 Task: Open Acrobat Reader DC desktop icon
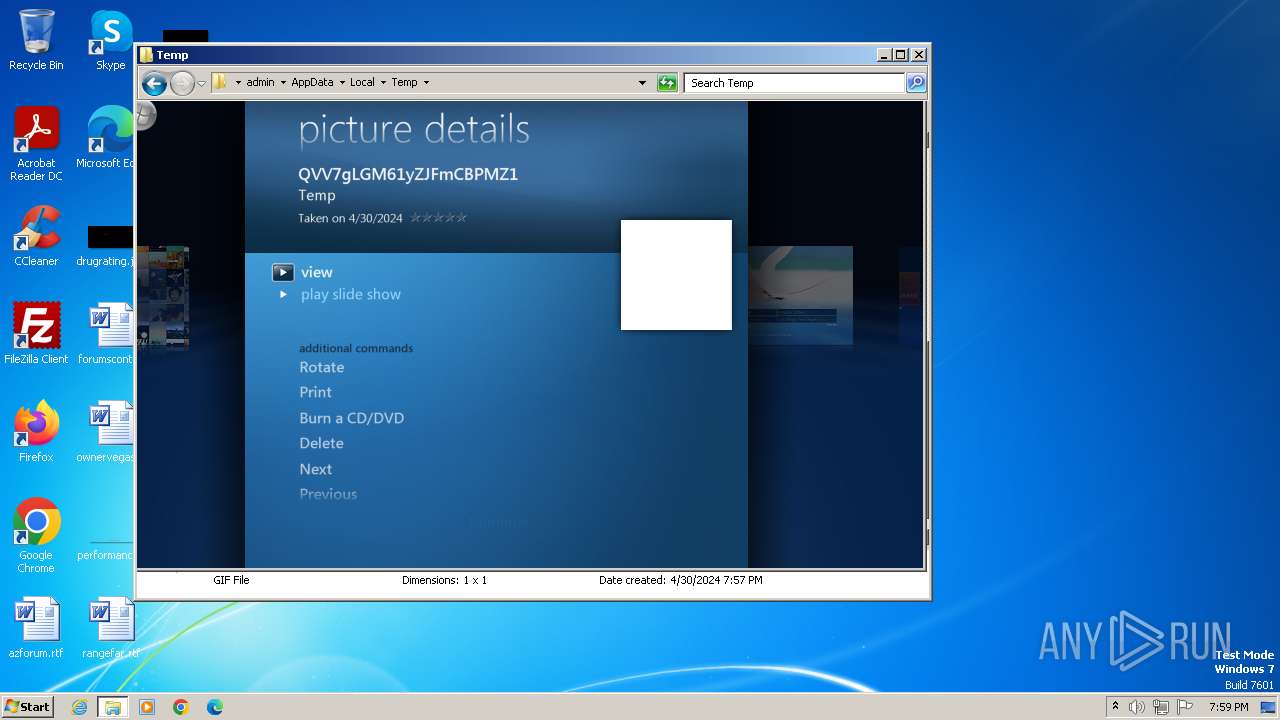36,144
